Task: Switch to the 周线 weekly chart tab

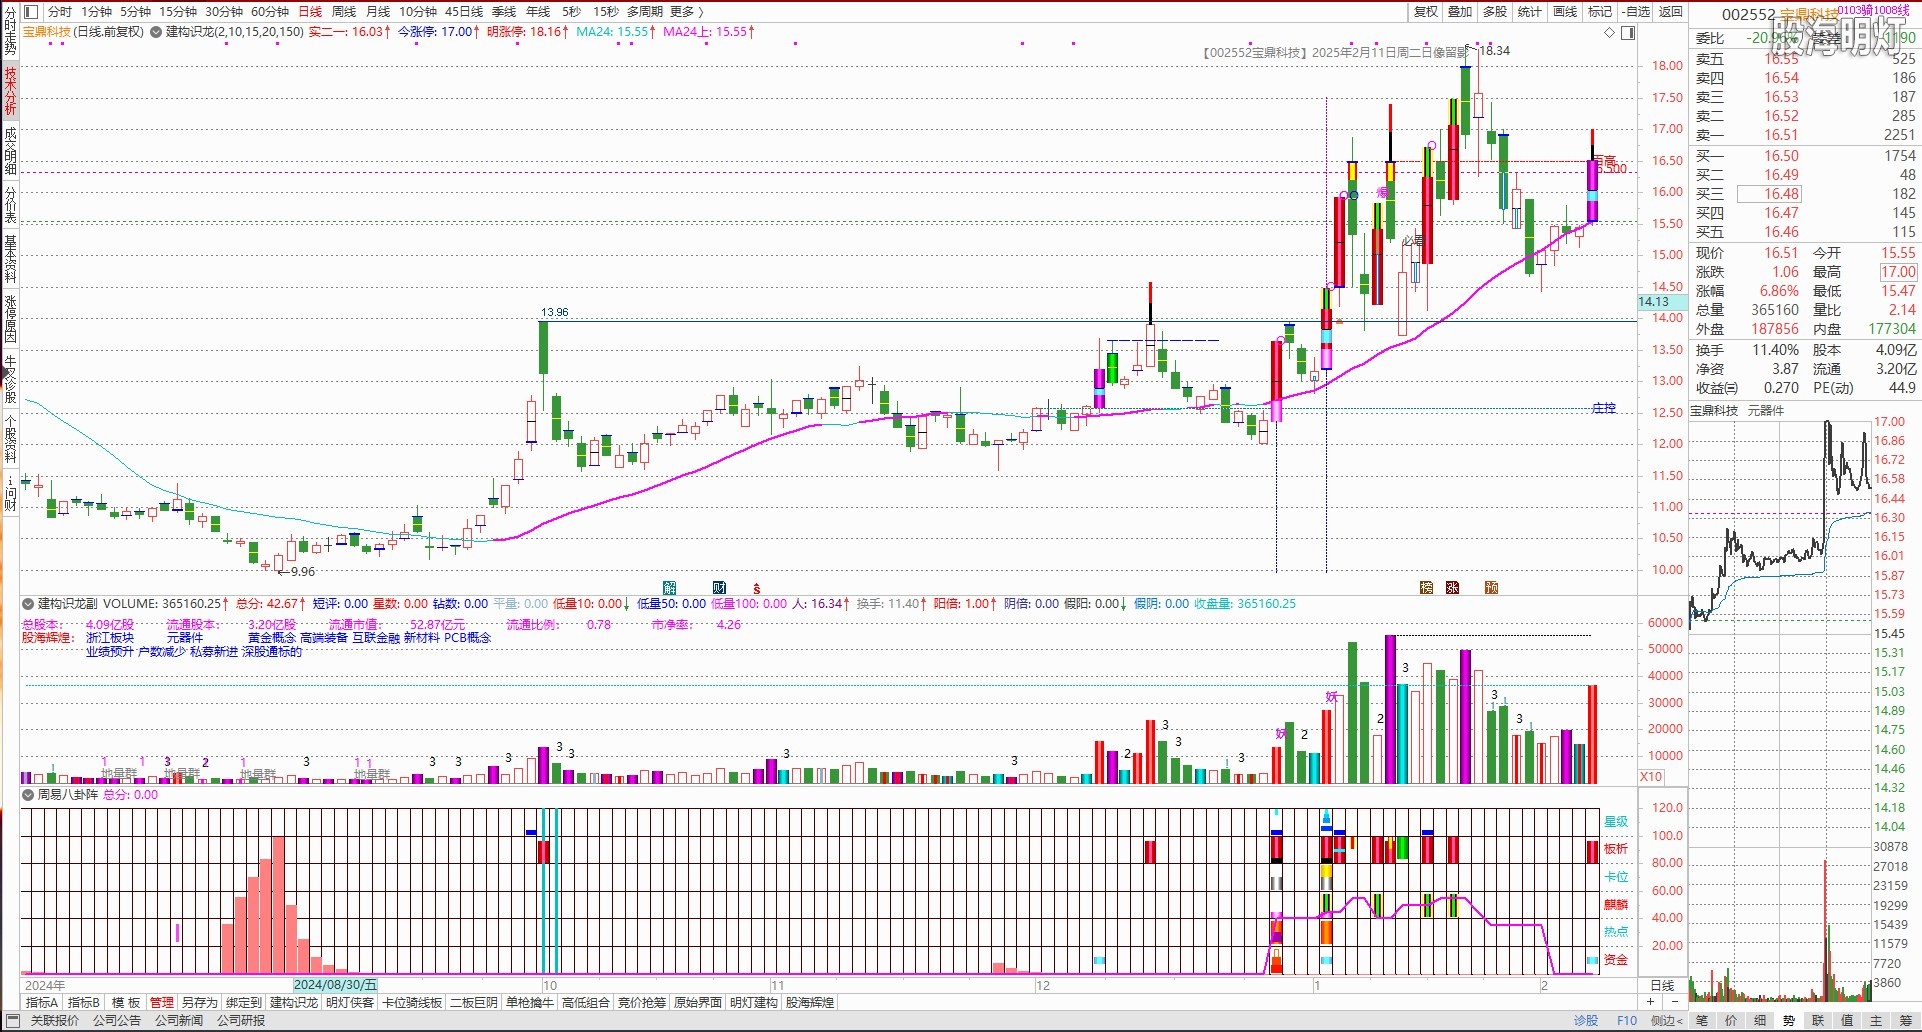Action: click(344, 11)
